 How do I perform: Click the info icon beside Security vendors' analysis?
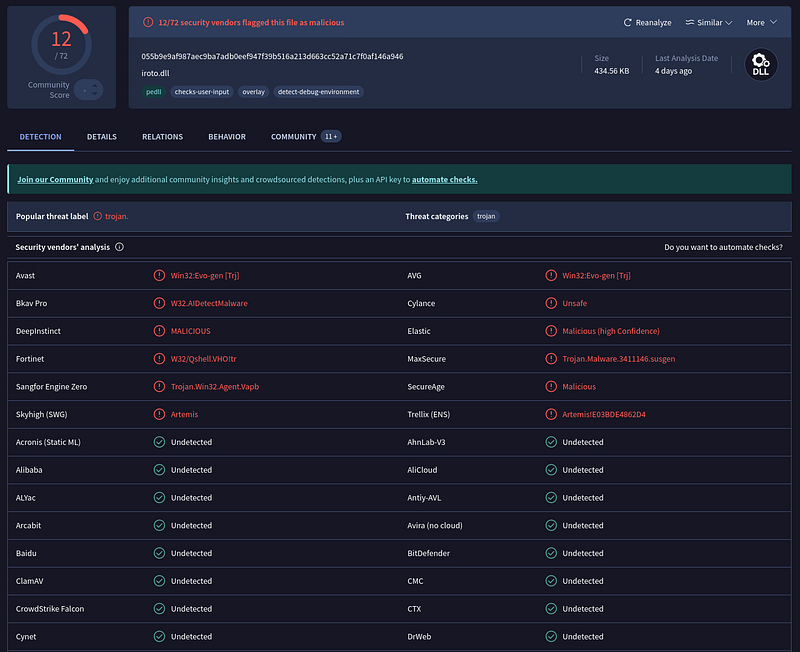119,247
